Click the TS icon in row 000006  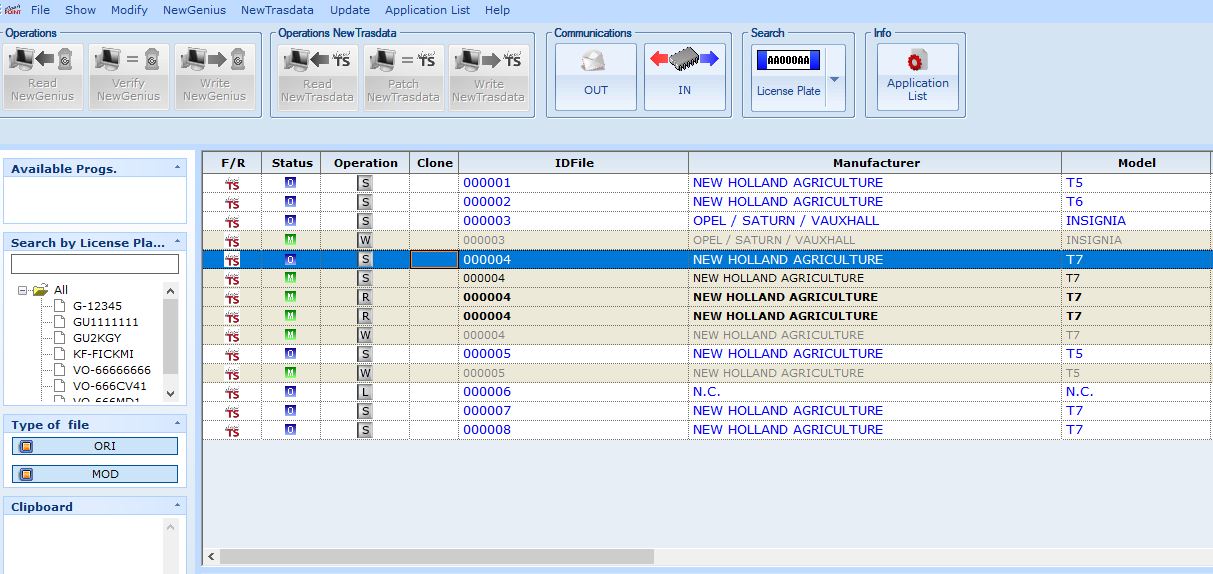pyautogui.click(x=232, y=392)
